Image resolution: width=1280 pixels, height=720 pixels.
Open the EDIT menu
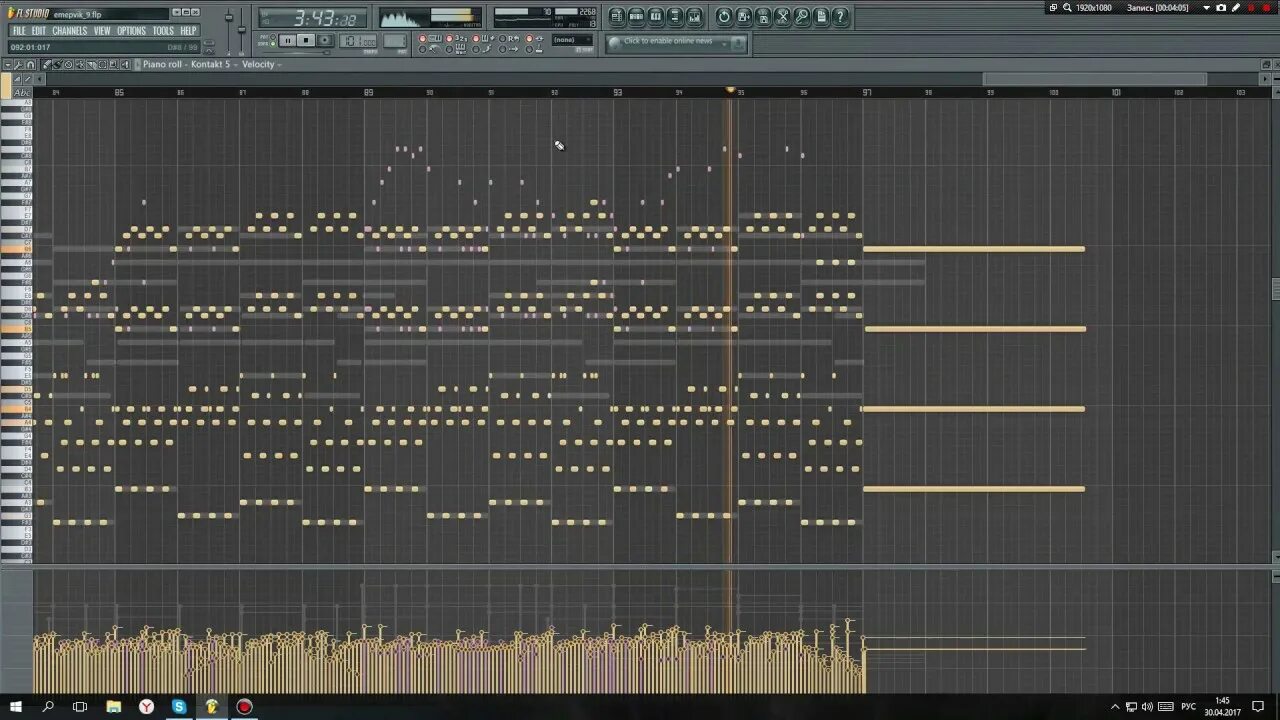click(38, 31)
